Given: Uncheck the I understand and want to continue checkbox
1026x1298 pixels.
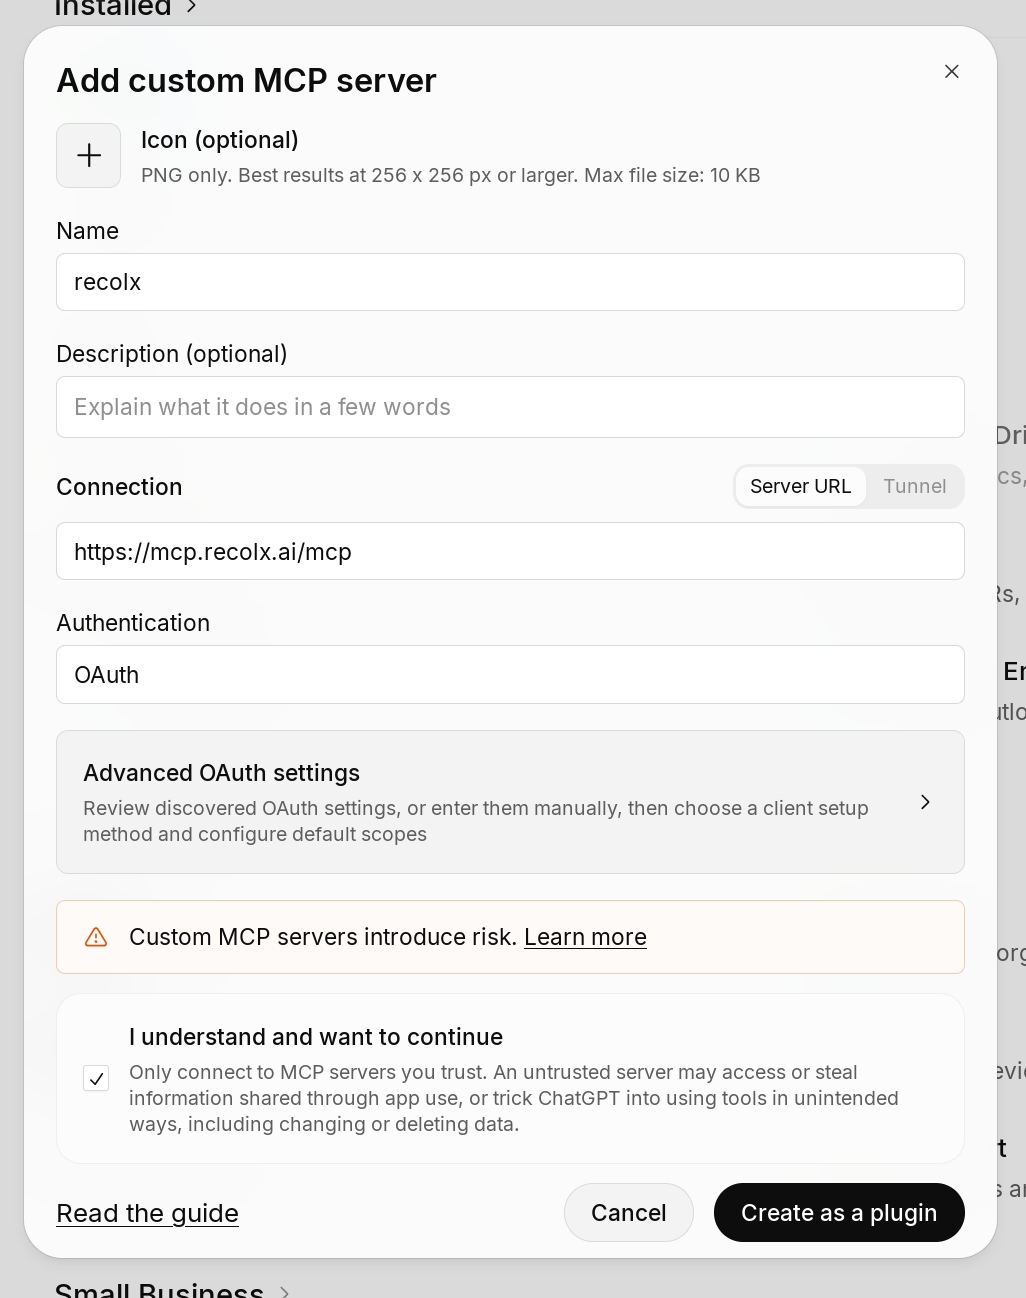Looking at the screenshot, I should click(x=96, y=1079).
